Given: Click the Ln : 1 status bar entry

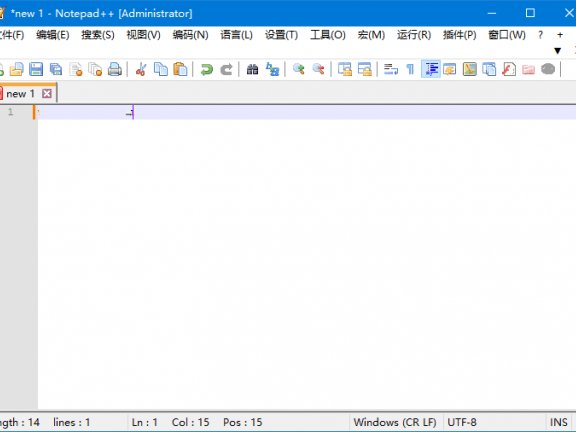Looking at the screenshot, I should 145,422.
